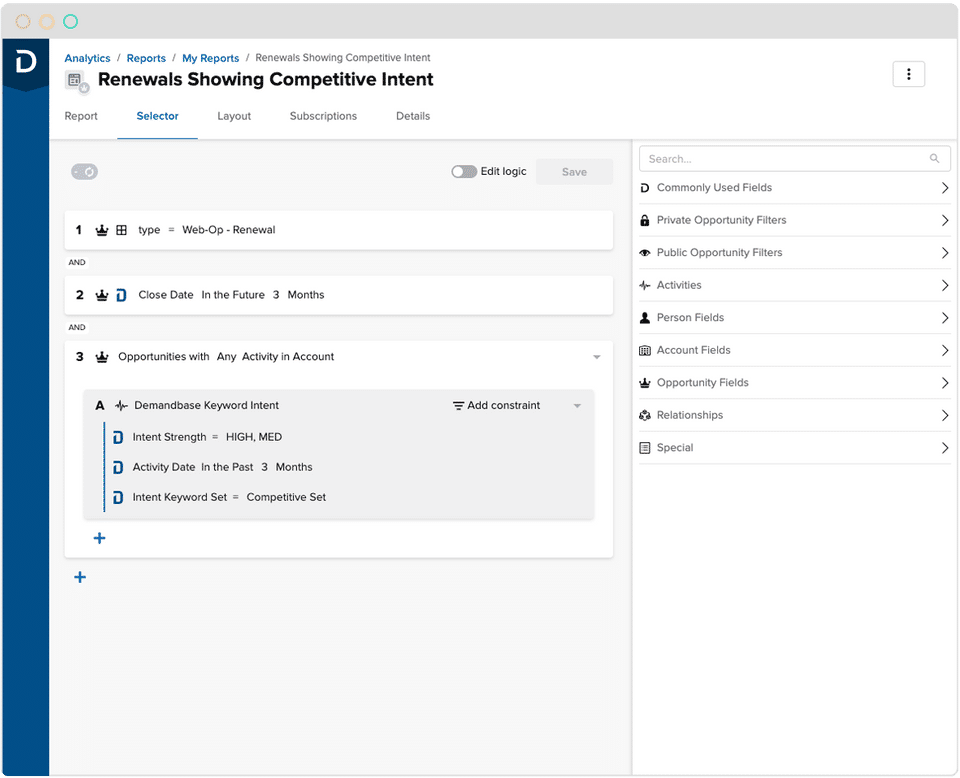
Task: Click the Demandbase logo in sidebar
Action: tap(26, 62)
